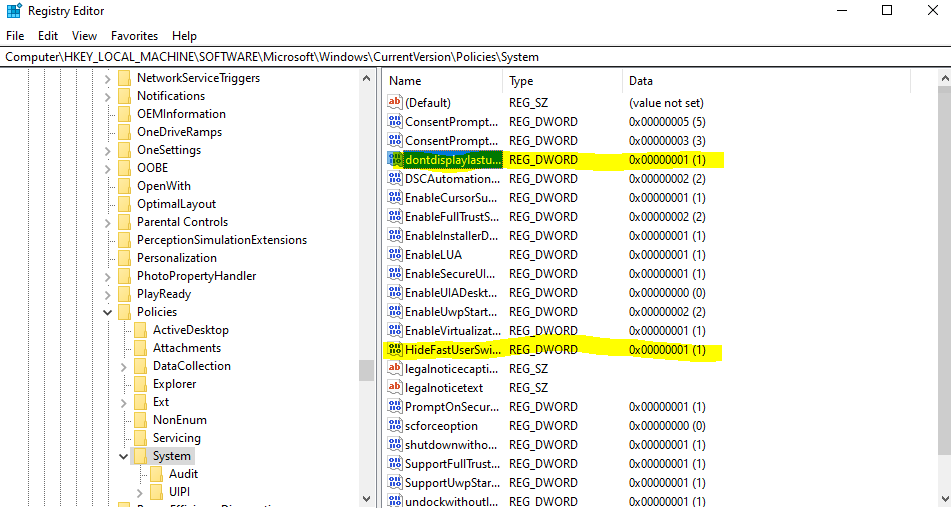Click the folder icon for System key
951x508 pixels.
140,456
